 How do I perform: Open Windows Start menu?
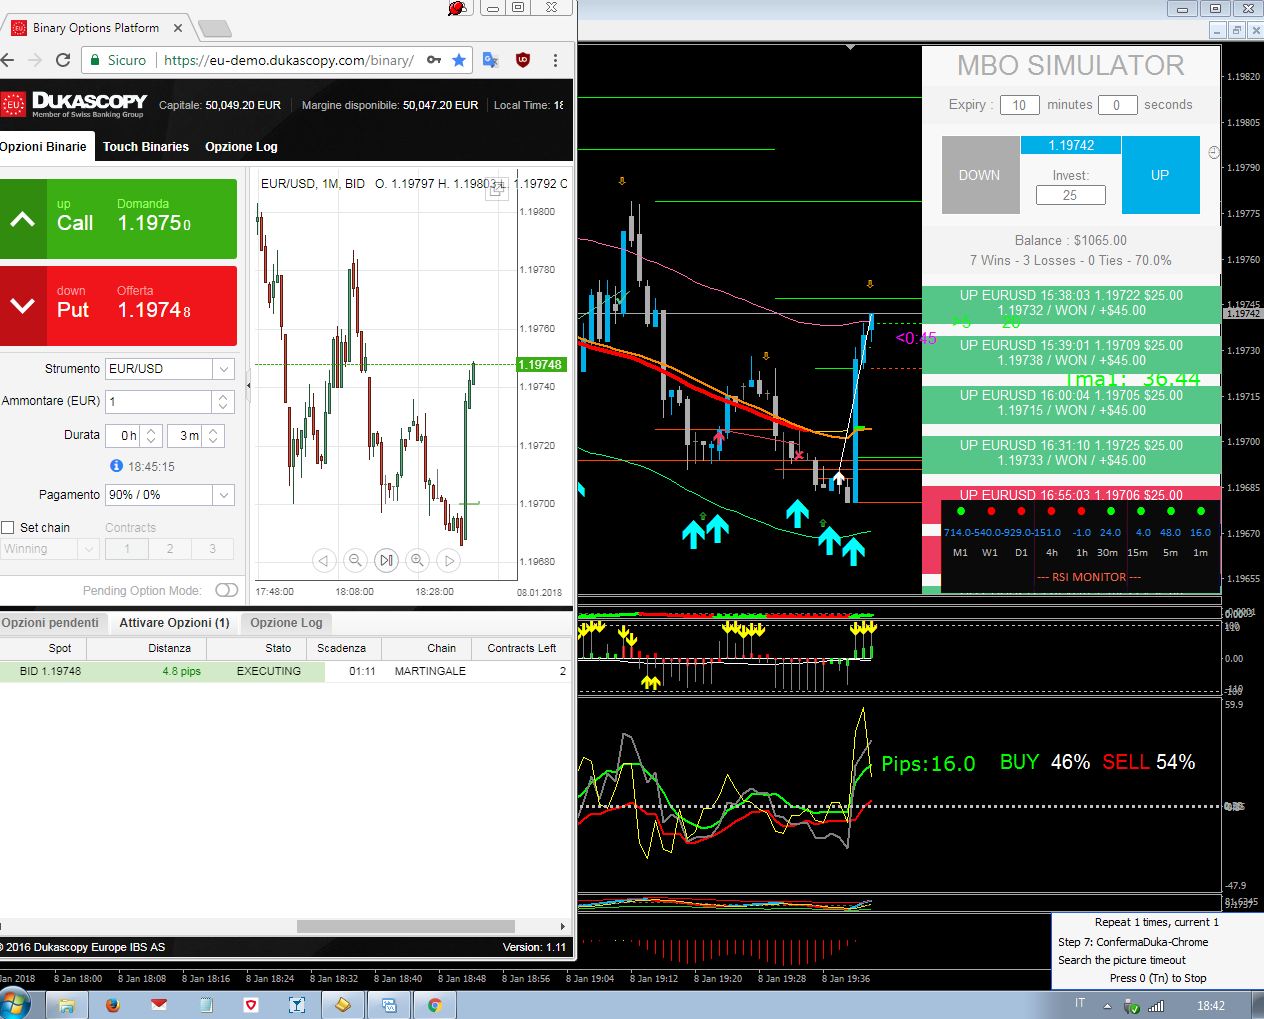(x=16, y=1004)
